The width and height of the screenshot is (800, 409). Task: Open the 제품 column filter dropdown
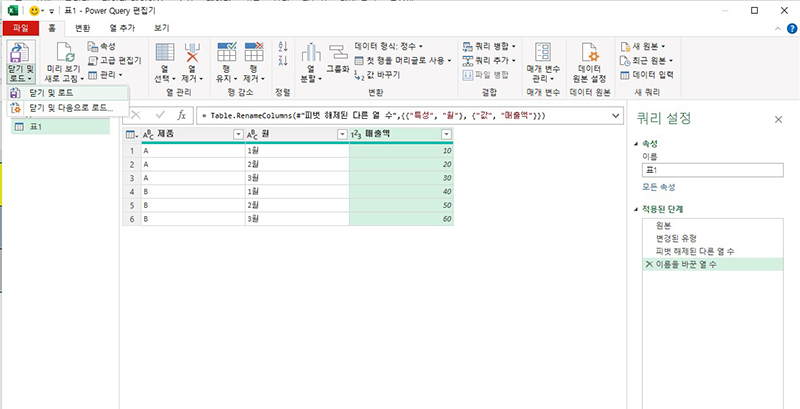(x=237, y=134)
